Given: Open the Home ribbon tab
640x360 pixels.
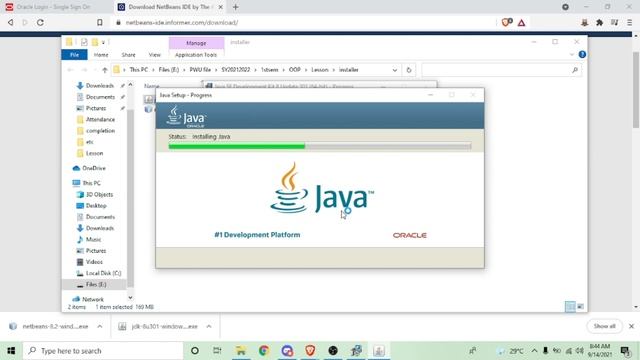Looking at the screenshot, I should tap(101, 55).
